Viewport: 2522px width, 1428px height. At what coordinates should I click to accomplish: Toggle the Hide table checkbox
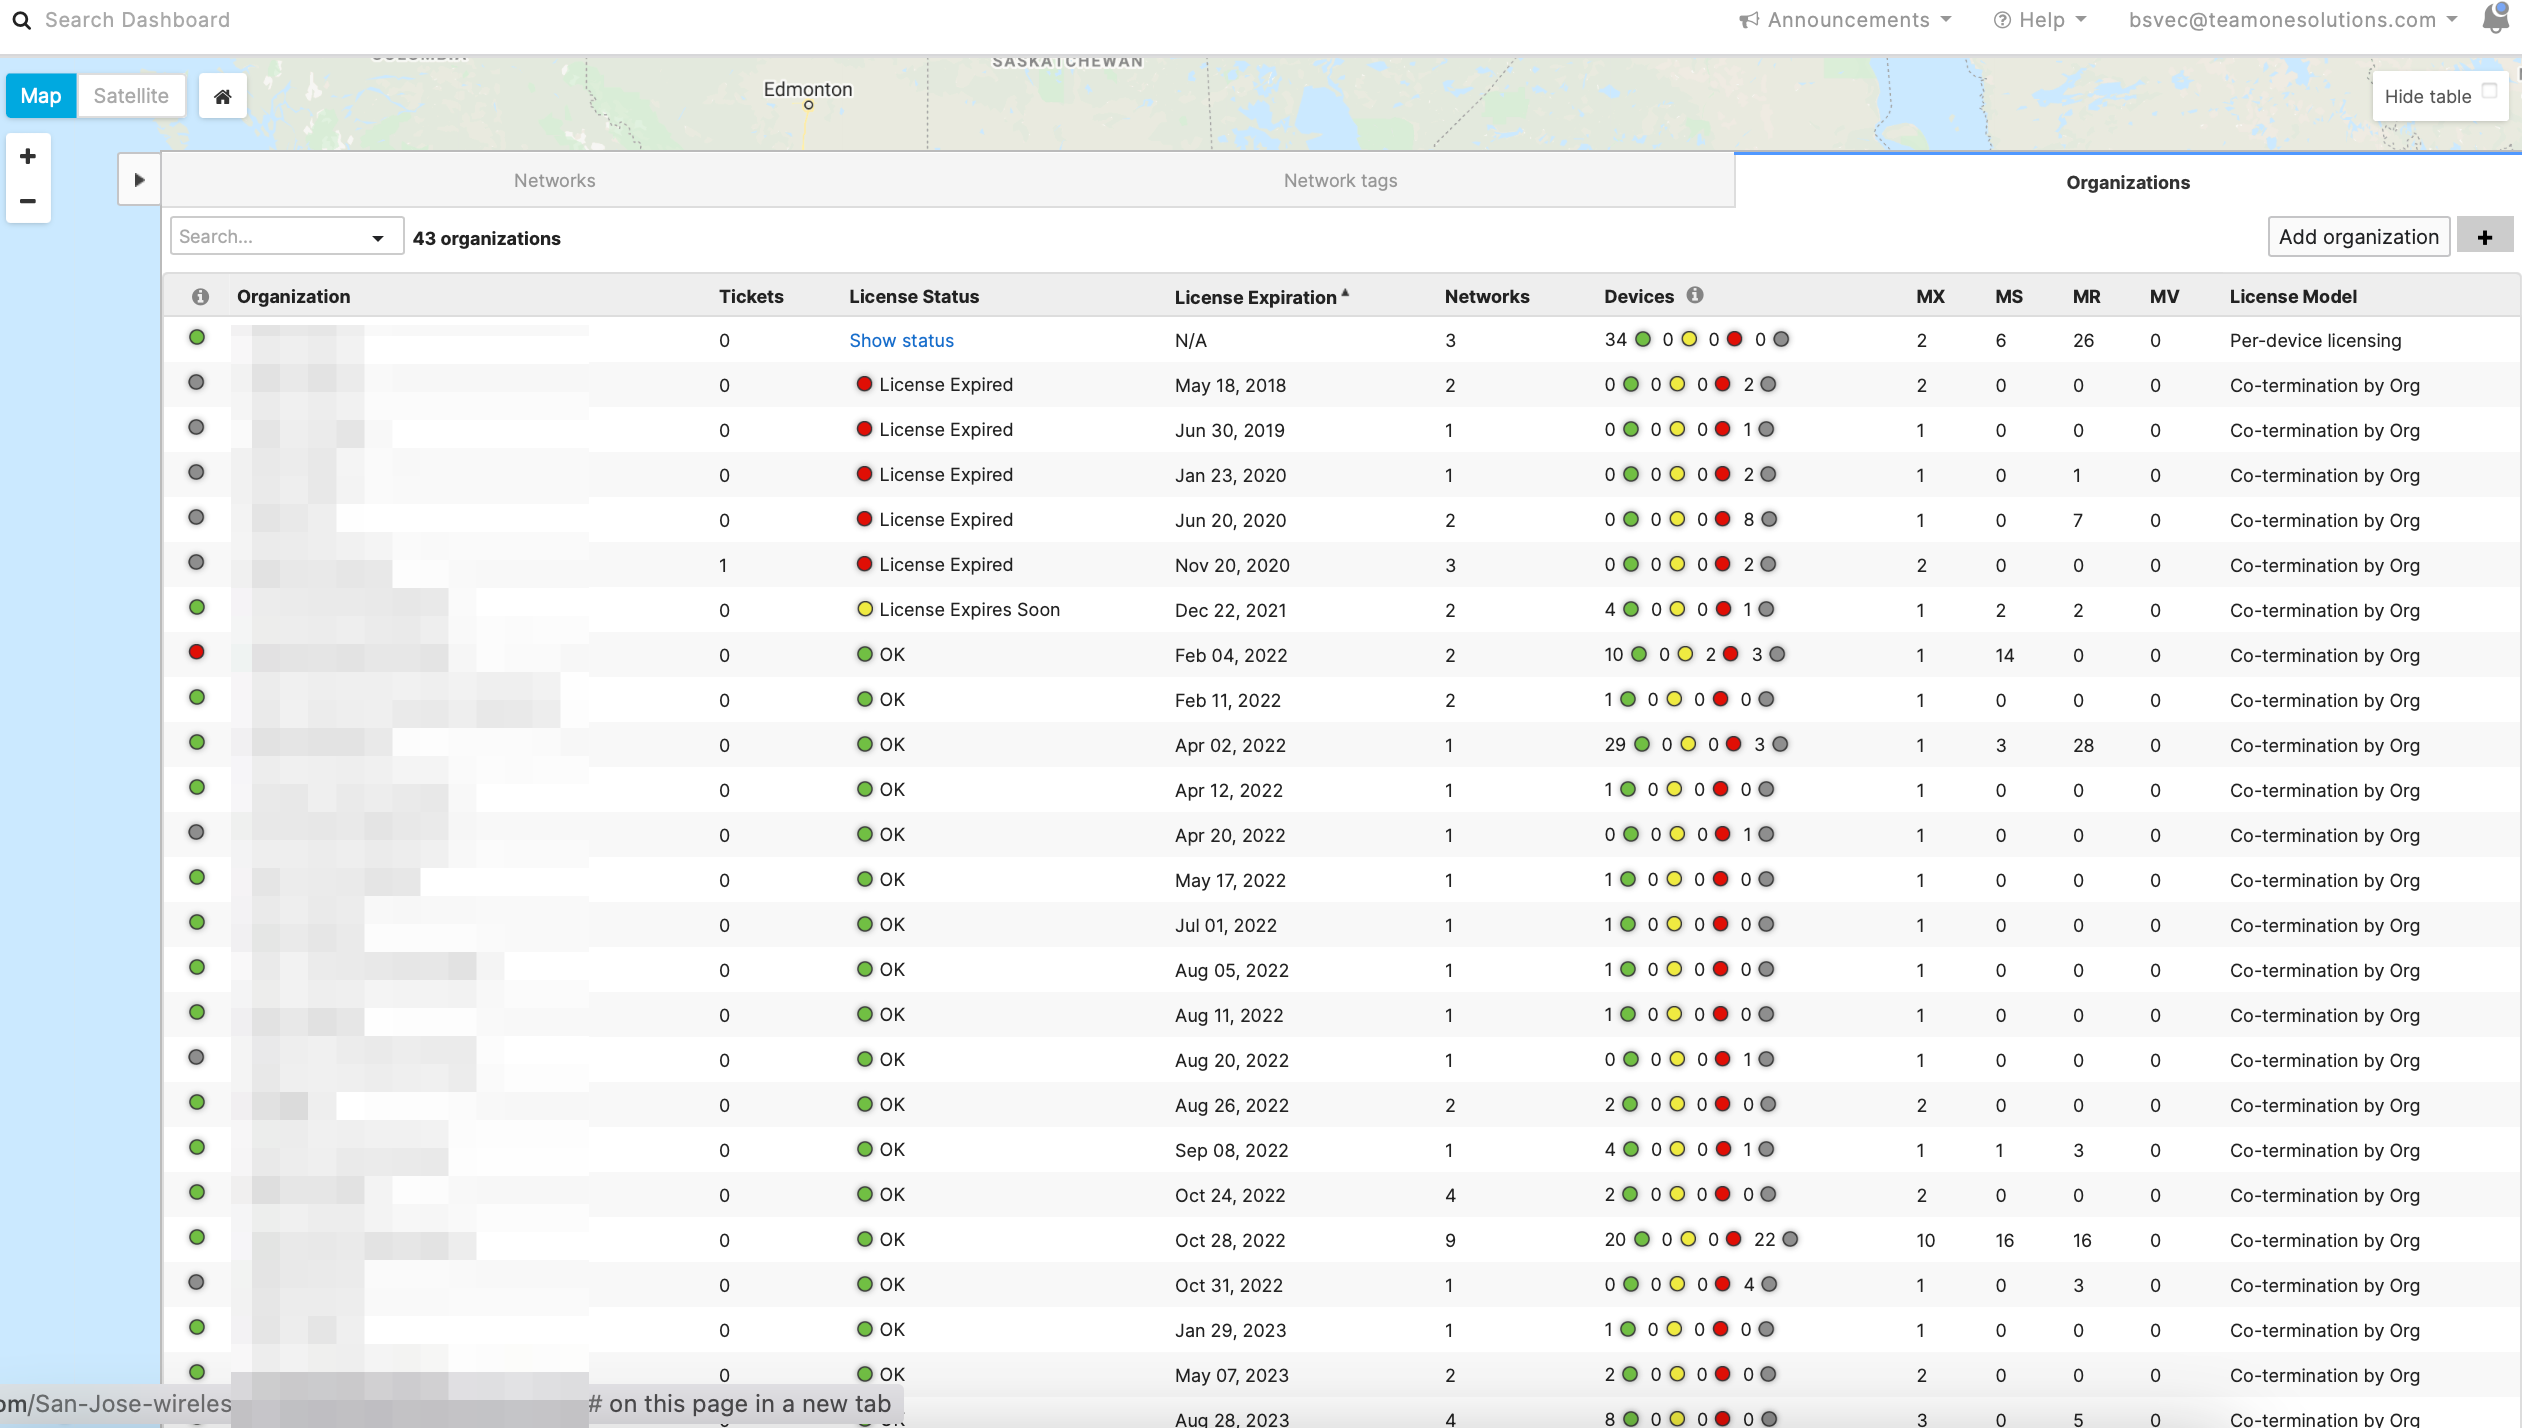2490,91
